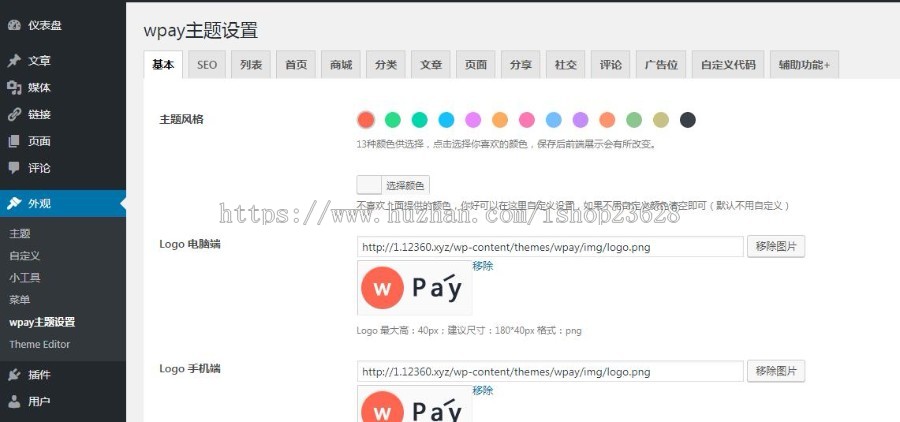Click the Plugins plug icon
Image resolution: width=900 pixels, height=422 pixels.
pos(14,375)
